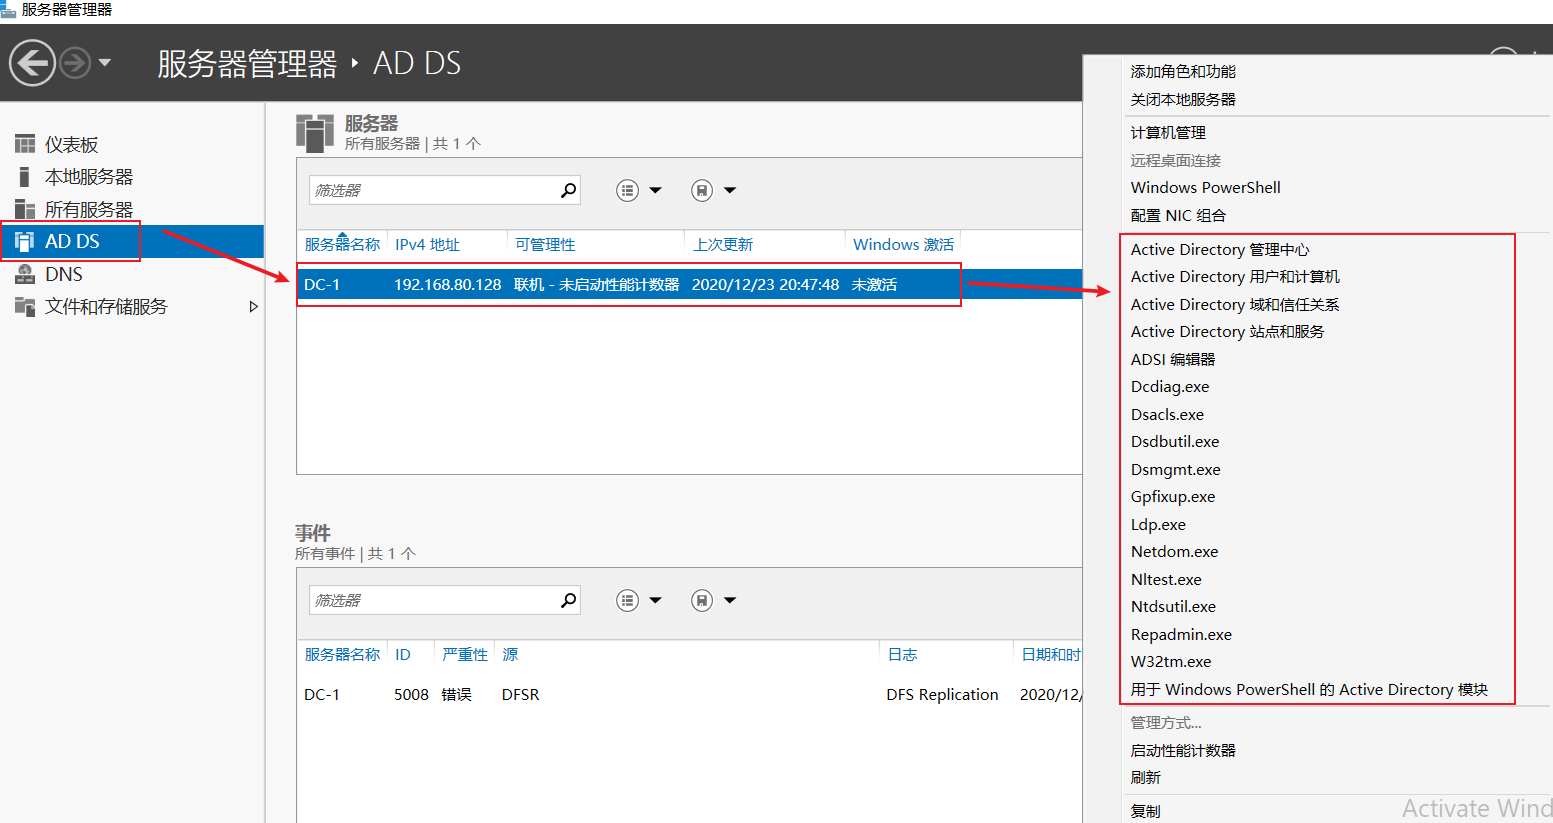This screenshot has width=1553, height=823.
Task: Open Active Directory 用户和计算机 from context menu
Action: coord(1235,277)
